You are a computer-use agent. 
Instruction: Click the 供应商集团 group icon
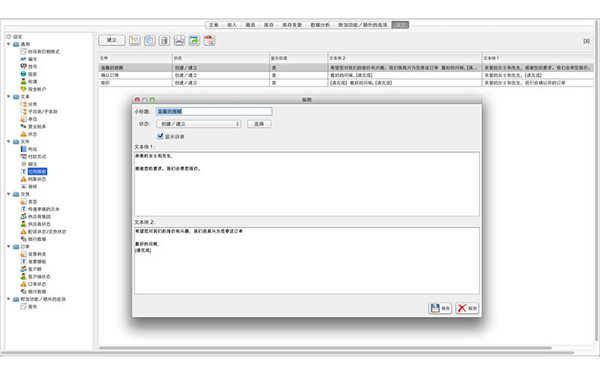point(23,217)
